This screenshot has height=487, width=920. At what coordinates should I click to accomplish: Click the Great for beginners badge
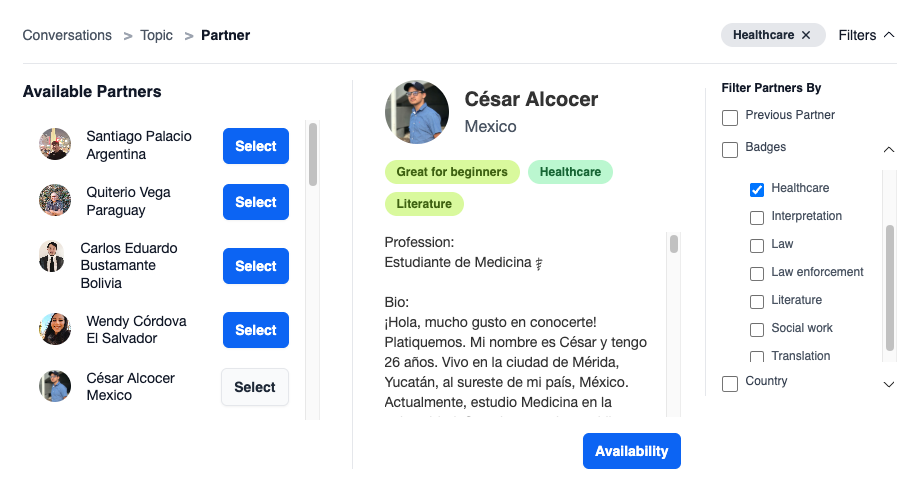click(452, 172)
